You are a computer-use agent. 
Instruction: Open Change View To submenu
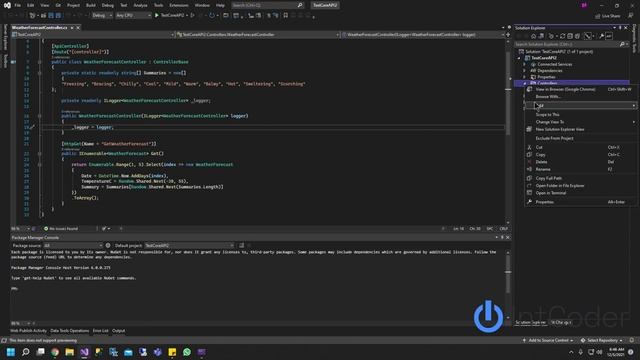[581, 122]
